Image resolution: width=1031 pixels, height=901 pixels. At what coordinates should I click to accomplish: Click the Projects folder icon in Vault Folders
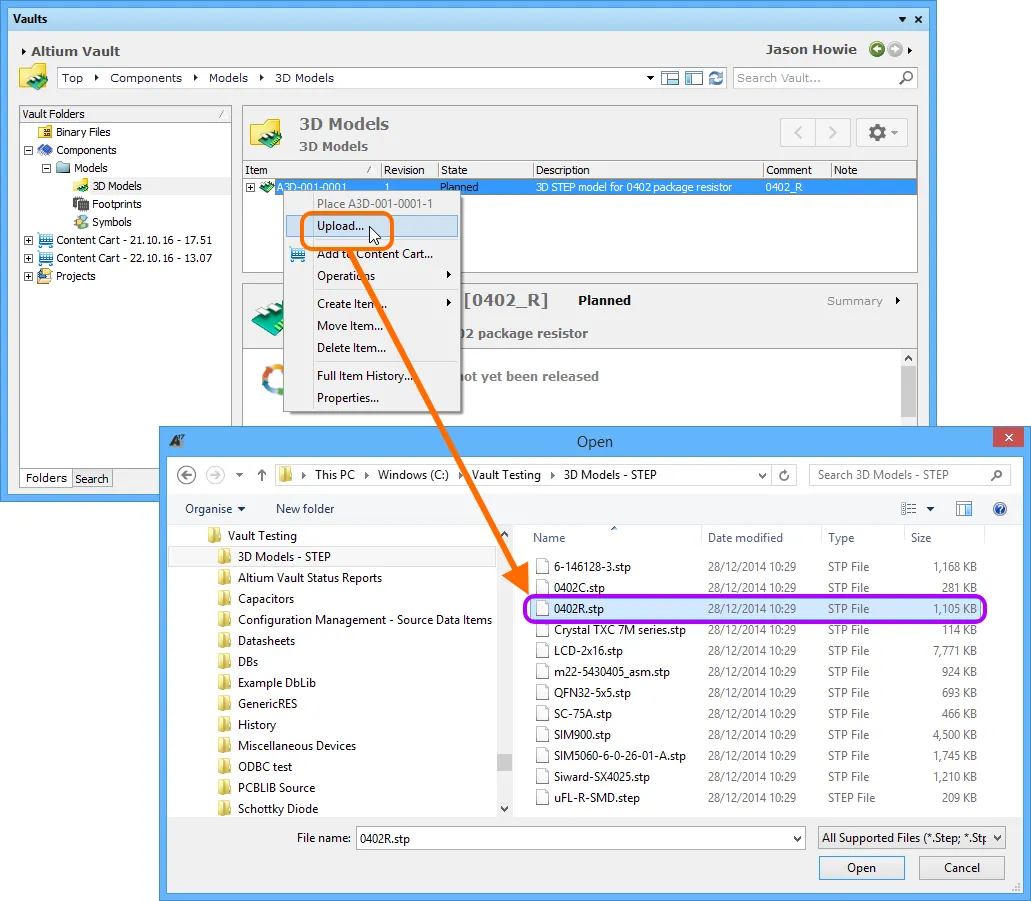(x=45, y=276)
